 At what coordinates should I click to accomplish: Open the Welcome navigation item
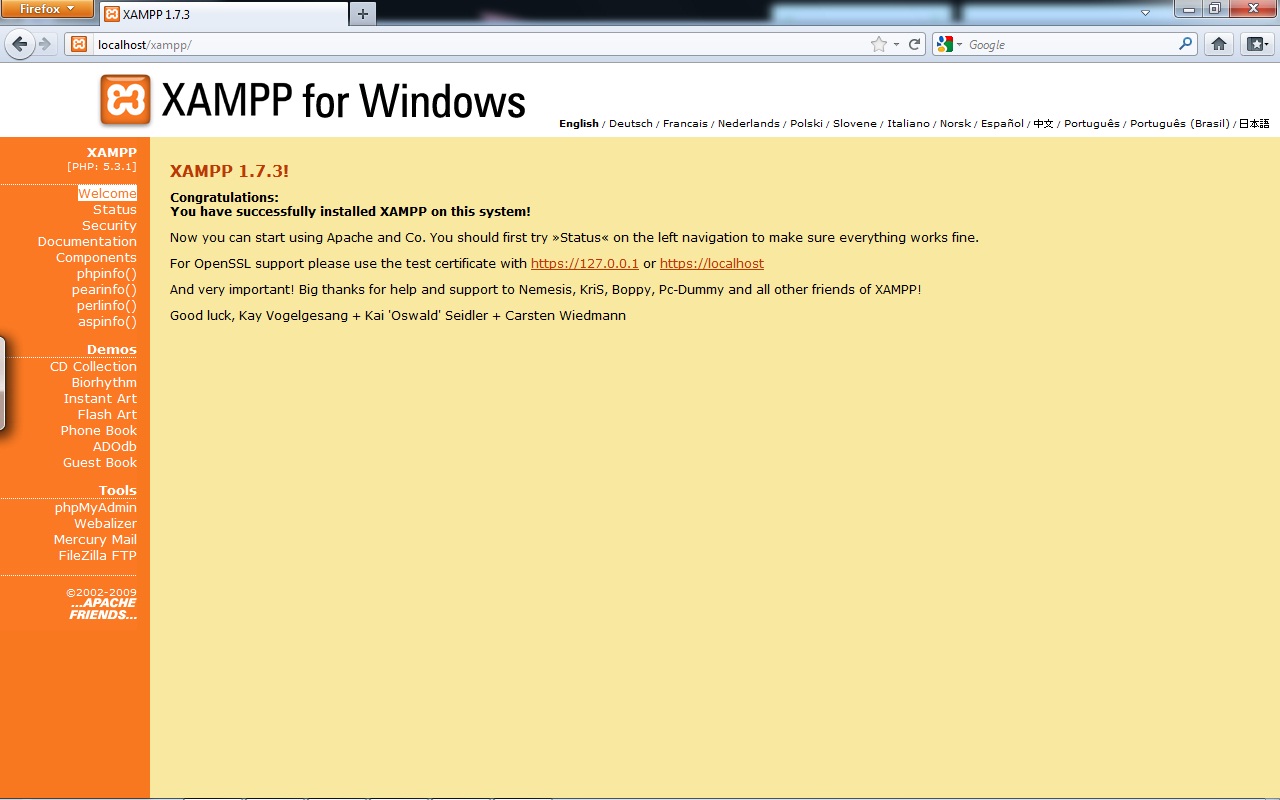pyautogui.click(x=107, y=193)
